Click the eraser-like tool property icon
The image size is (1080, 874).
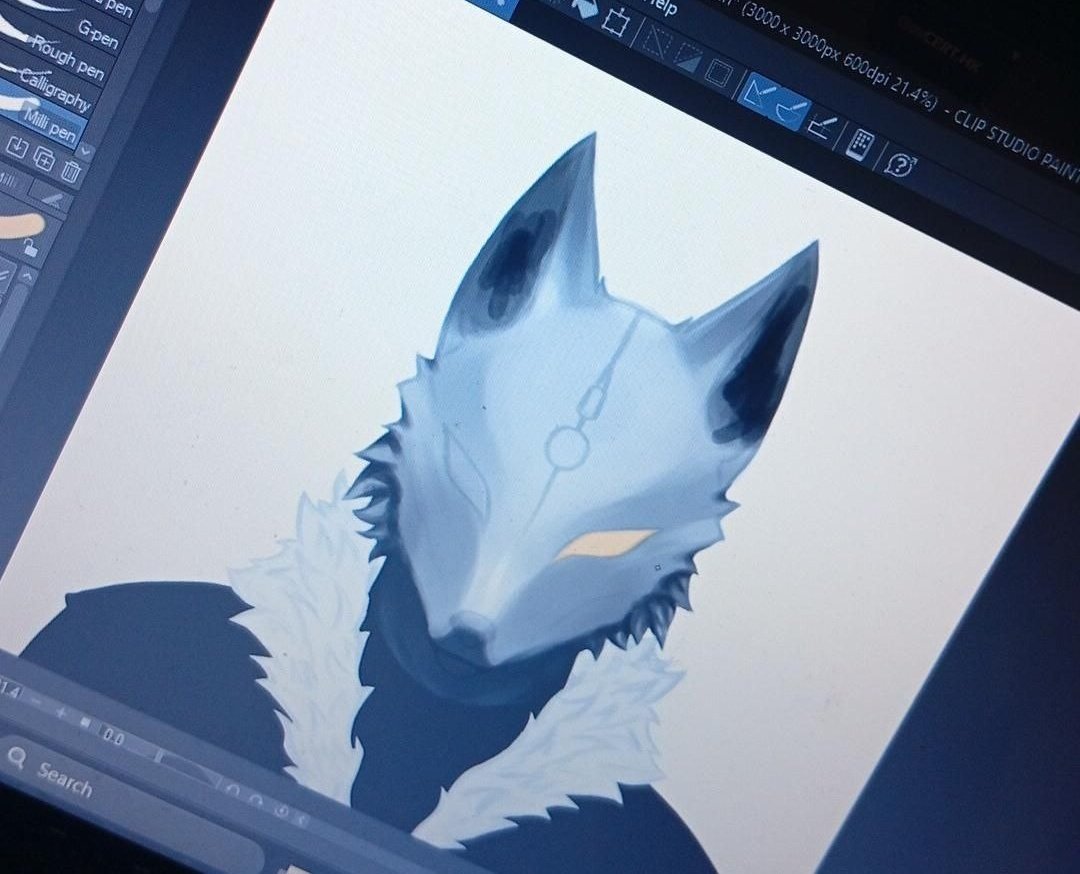[x=52, y=200]
